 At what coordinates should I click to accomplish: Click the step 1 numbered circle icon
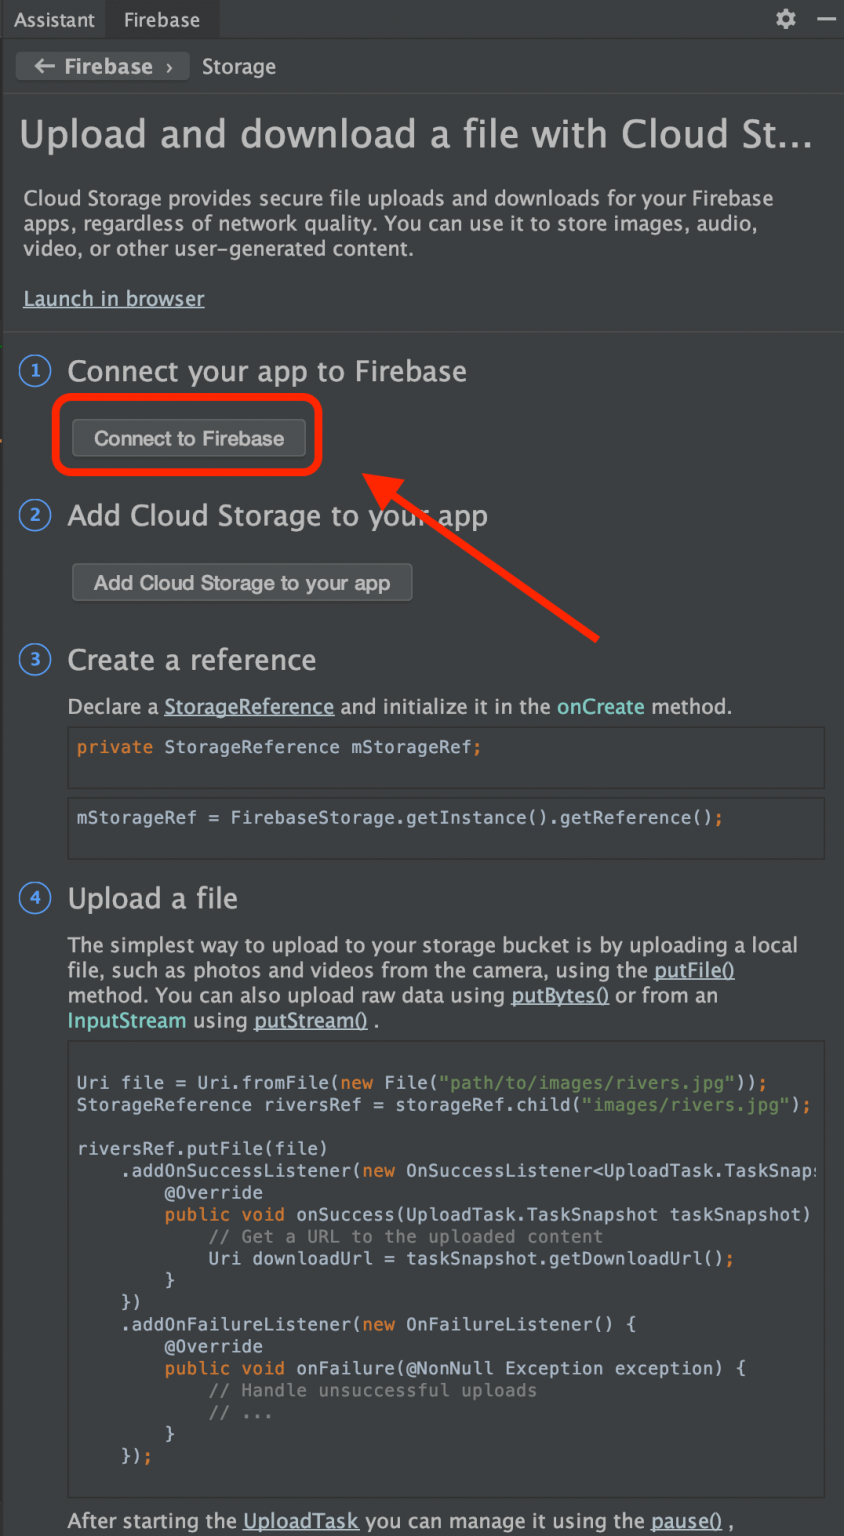pos(34,371)
